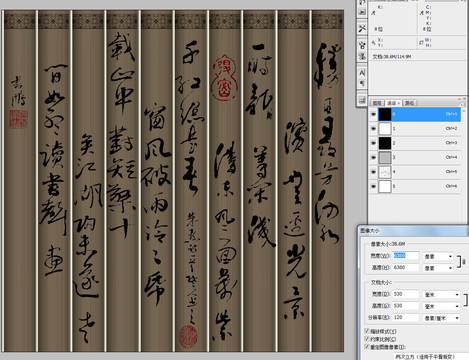Click the 文档:38.6M/114.9M info text
The height and width of the screenshot is (360, 469).
tap(392, 57)
